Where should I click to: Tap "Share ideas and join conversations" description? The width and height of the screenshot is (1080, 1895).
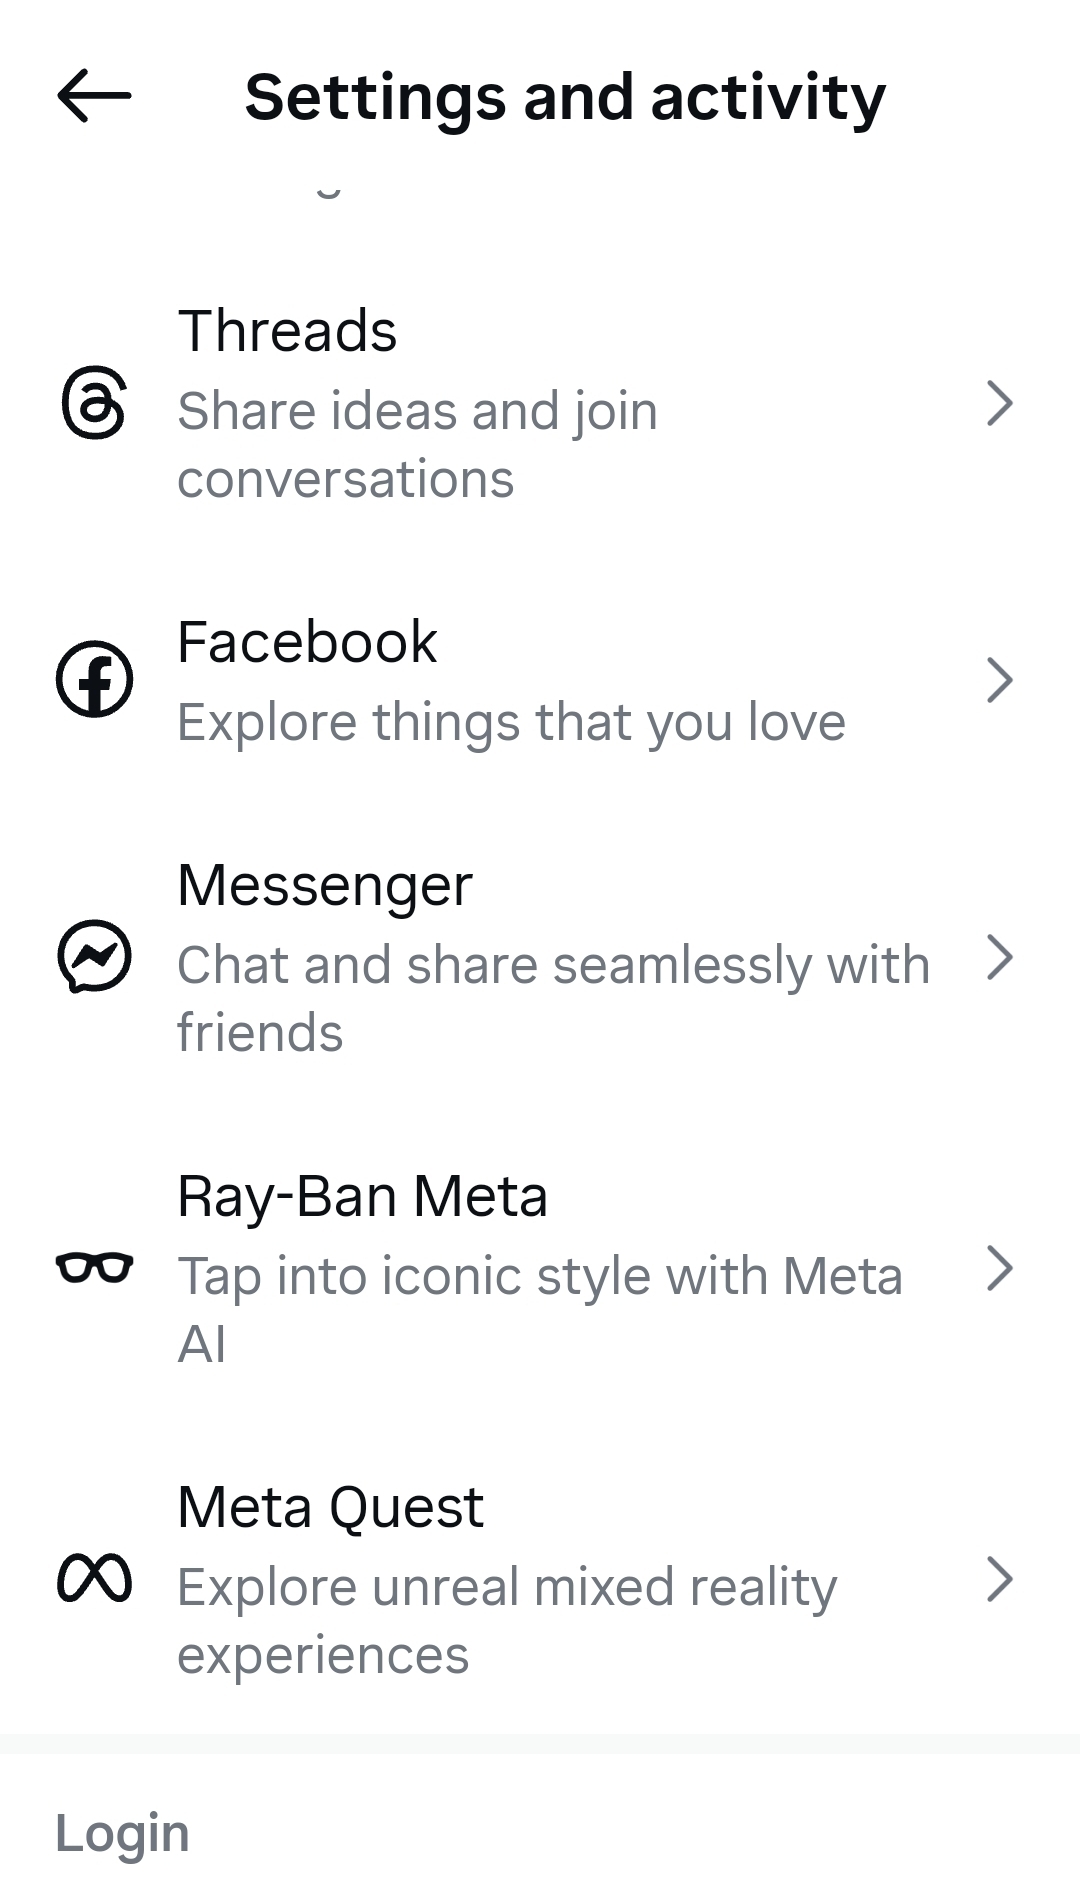[417, 445]
